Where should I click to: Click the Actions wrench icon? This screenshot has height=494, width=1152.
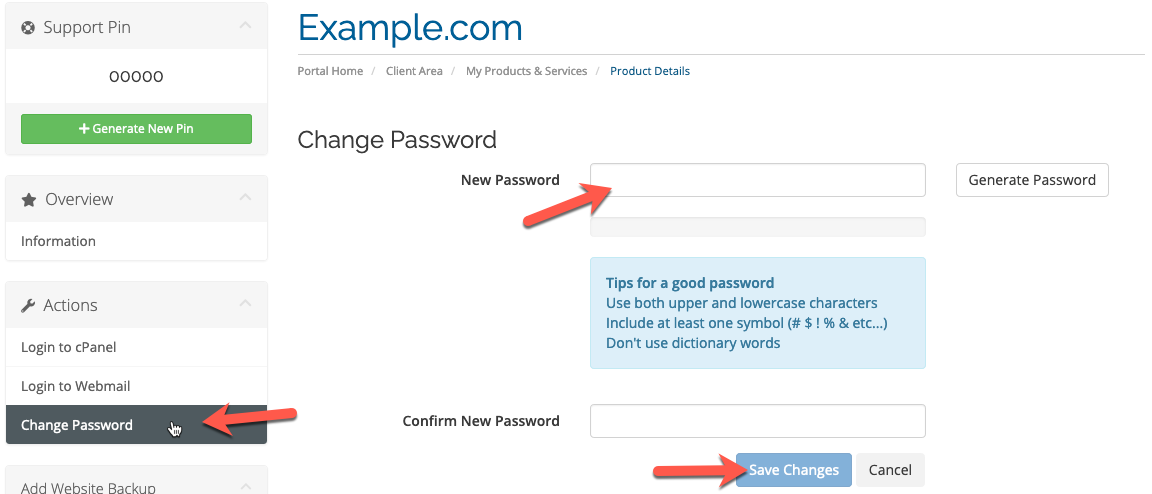(x=28, y=306)
